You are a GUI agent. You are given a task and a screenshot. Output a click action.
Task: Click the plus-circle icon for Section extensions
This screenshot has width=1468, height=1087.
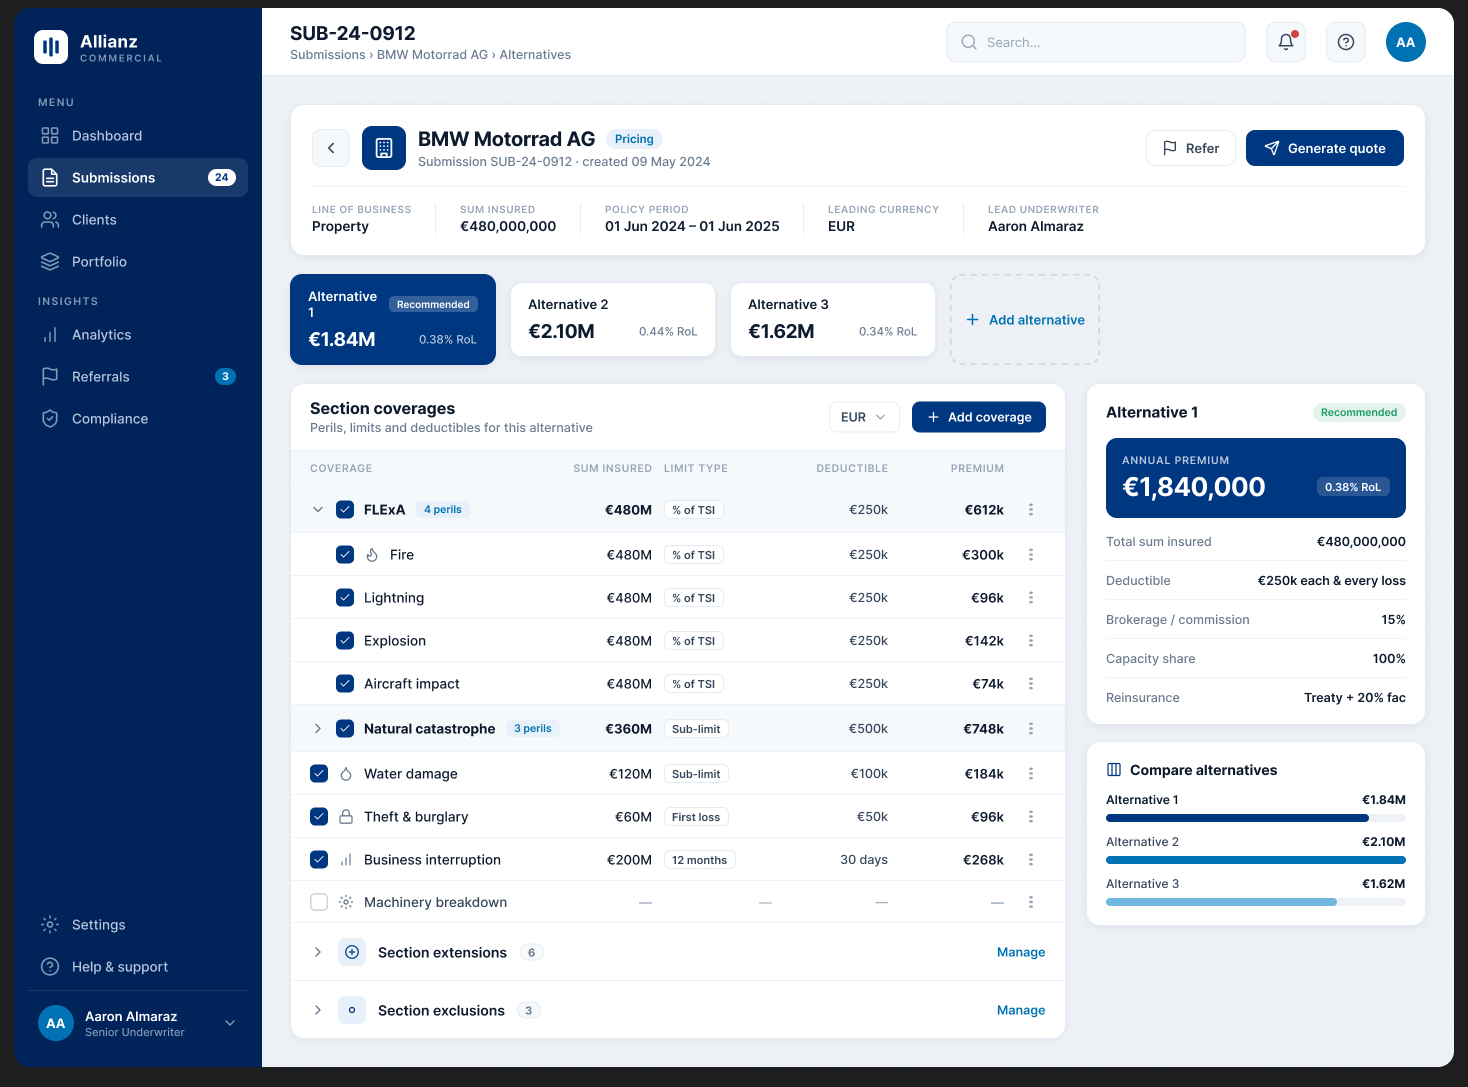click(x=352, y=953)
